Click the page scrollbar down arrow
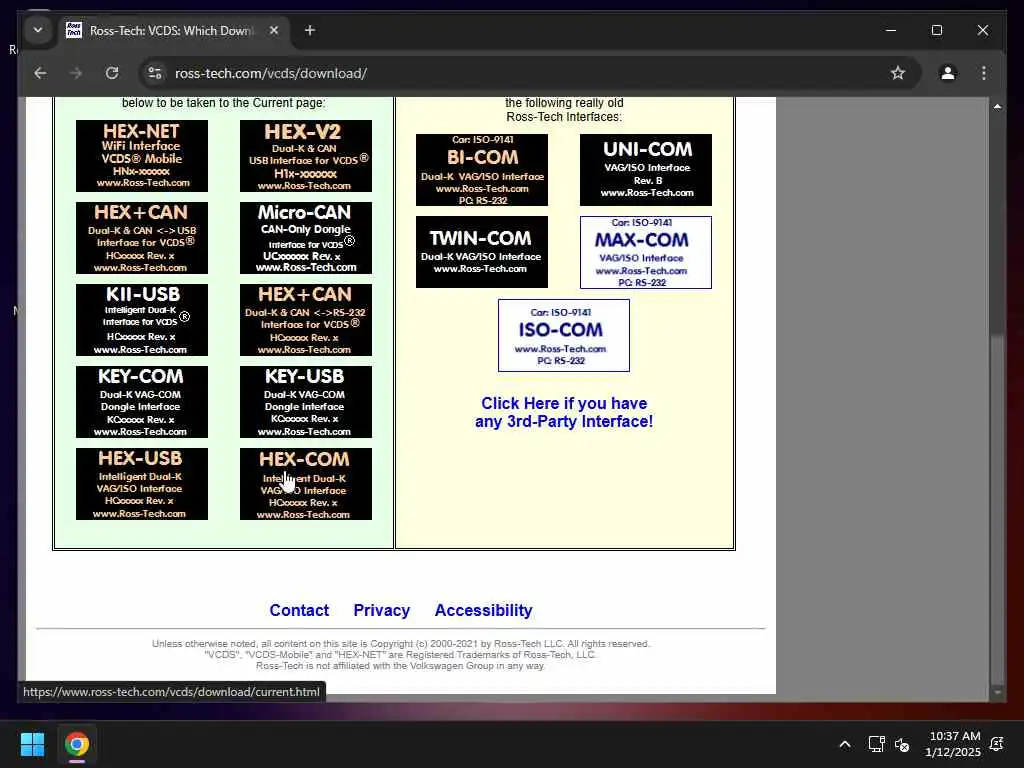This screenshot has width=1024, height=768. click(997, 692)
